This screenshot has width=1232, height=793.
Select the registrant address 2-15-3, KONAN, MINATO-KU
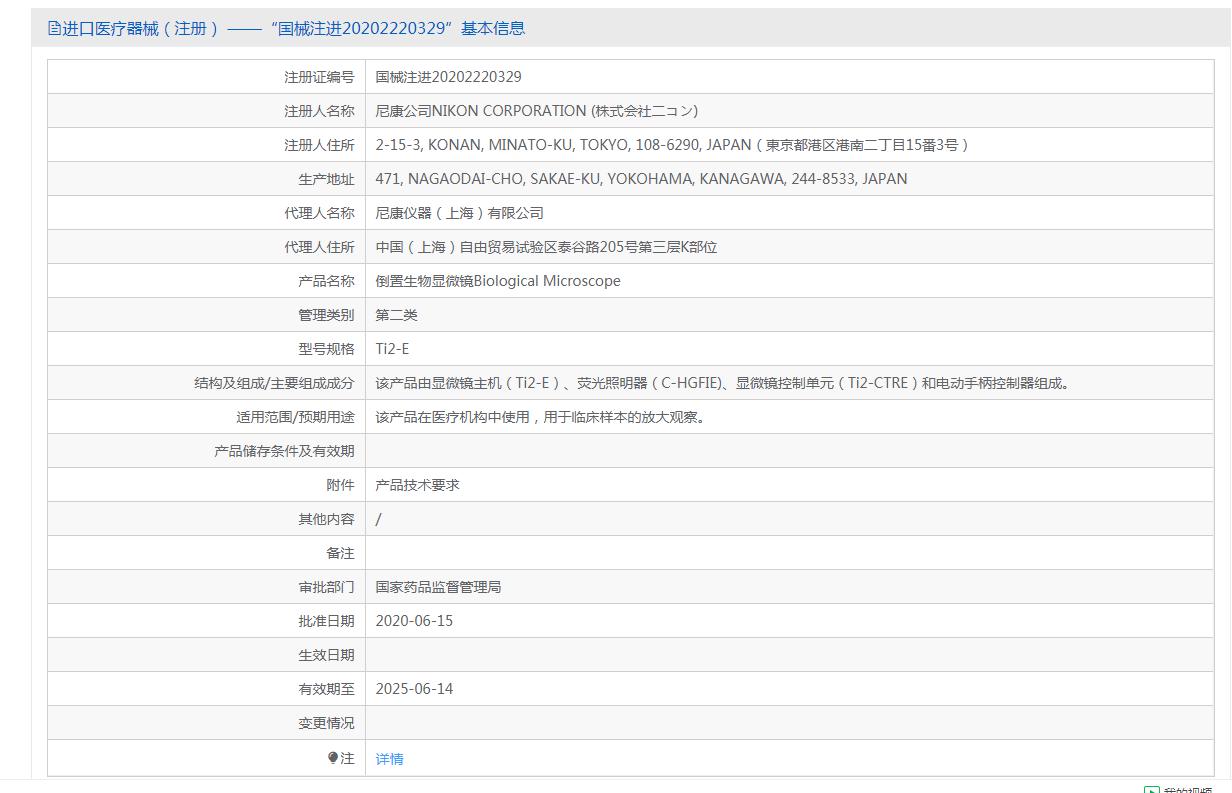pos(672,145)
